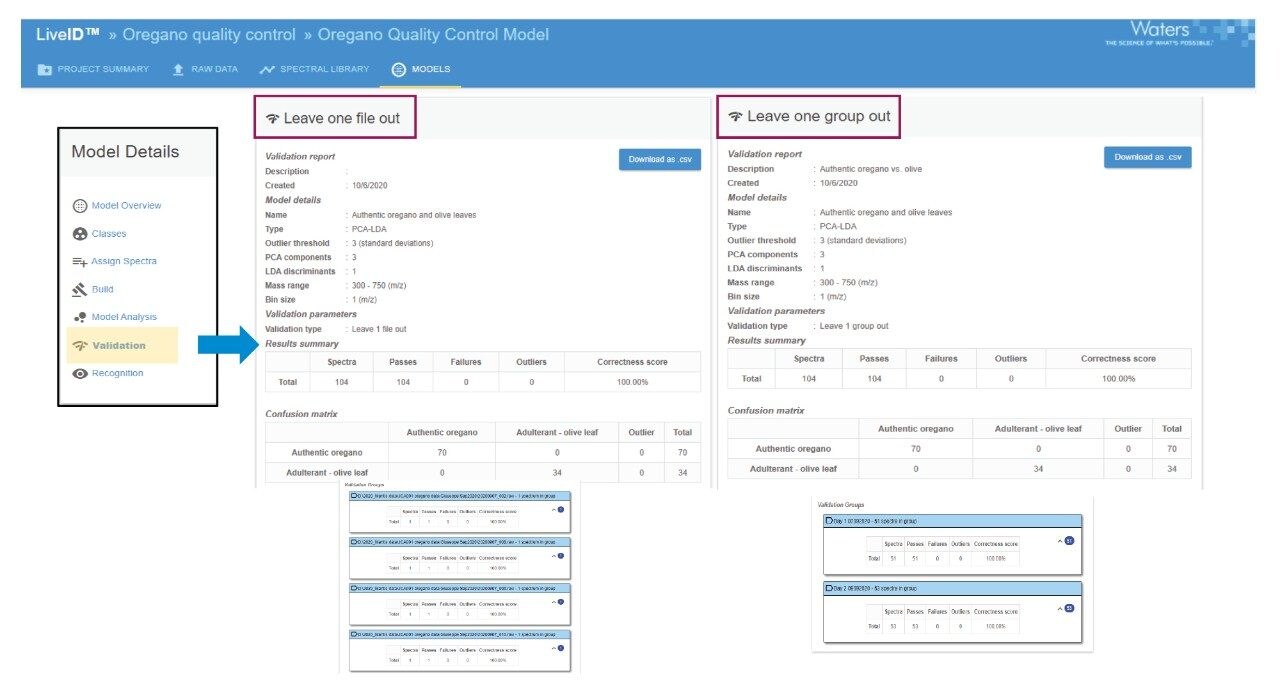Click 100.00% correctness score in group-out summary
Image resolution: width=1280 pixels, height=693 pixels.
pos(1118,379)
